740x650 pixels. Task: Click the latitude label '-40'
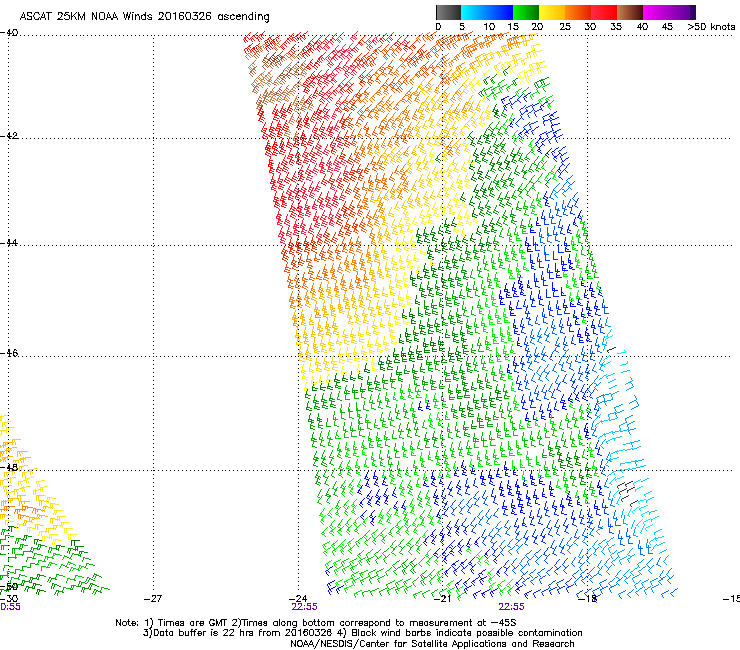pyautogui.click(x=9, y=33)
